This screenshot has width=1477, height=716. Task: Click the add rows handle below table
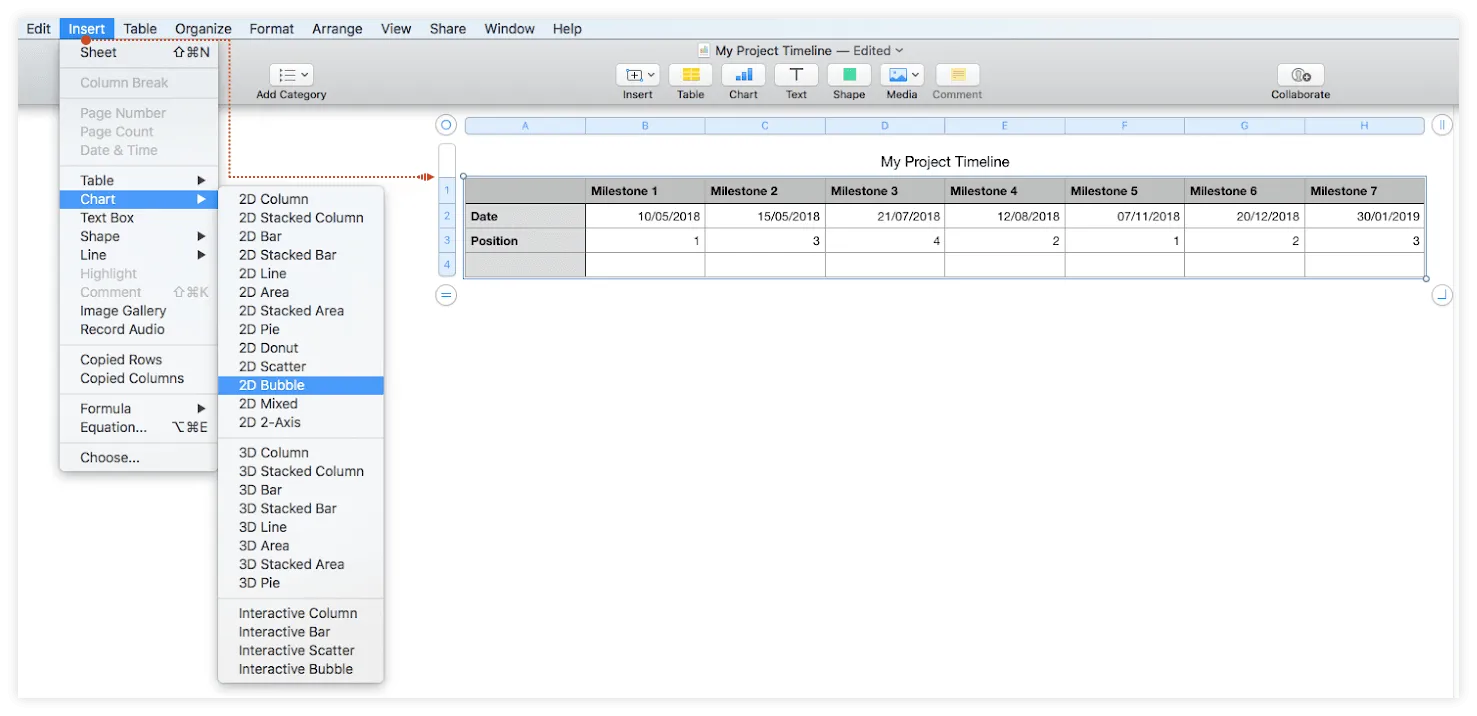pyautogui.click(x=446, y=295)
